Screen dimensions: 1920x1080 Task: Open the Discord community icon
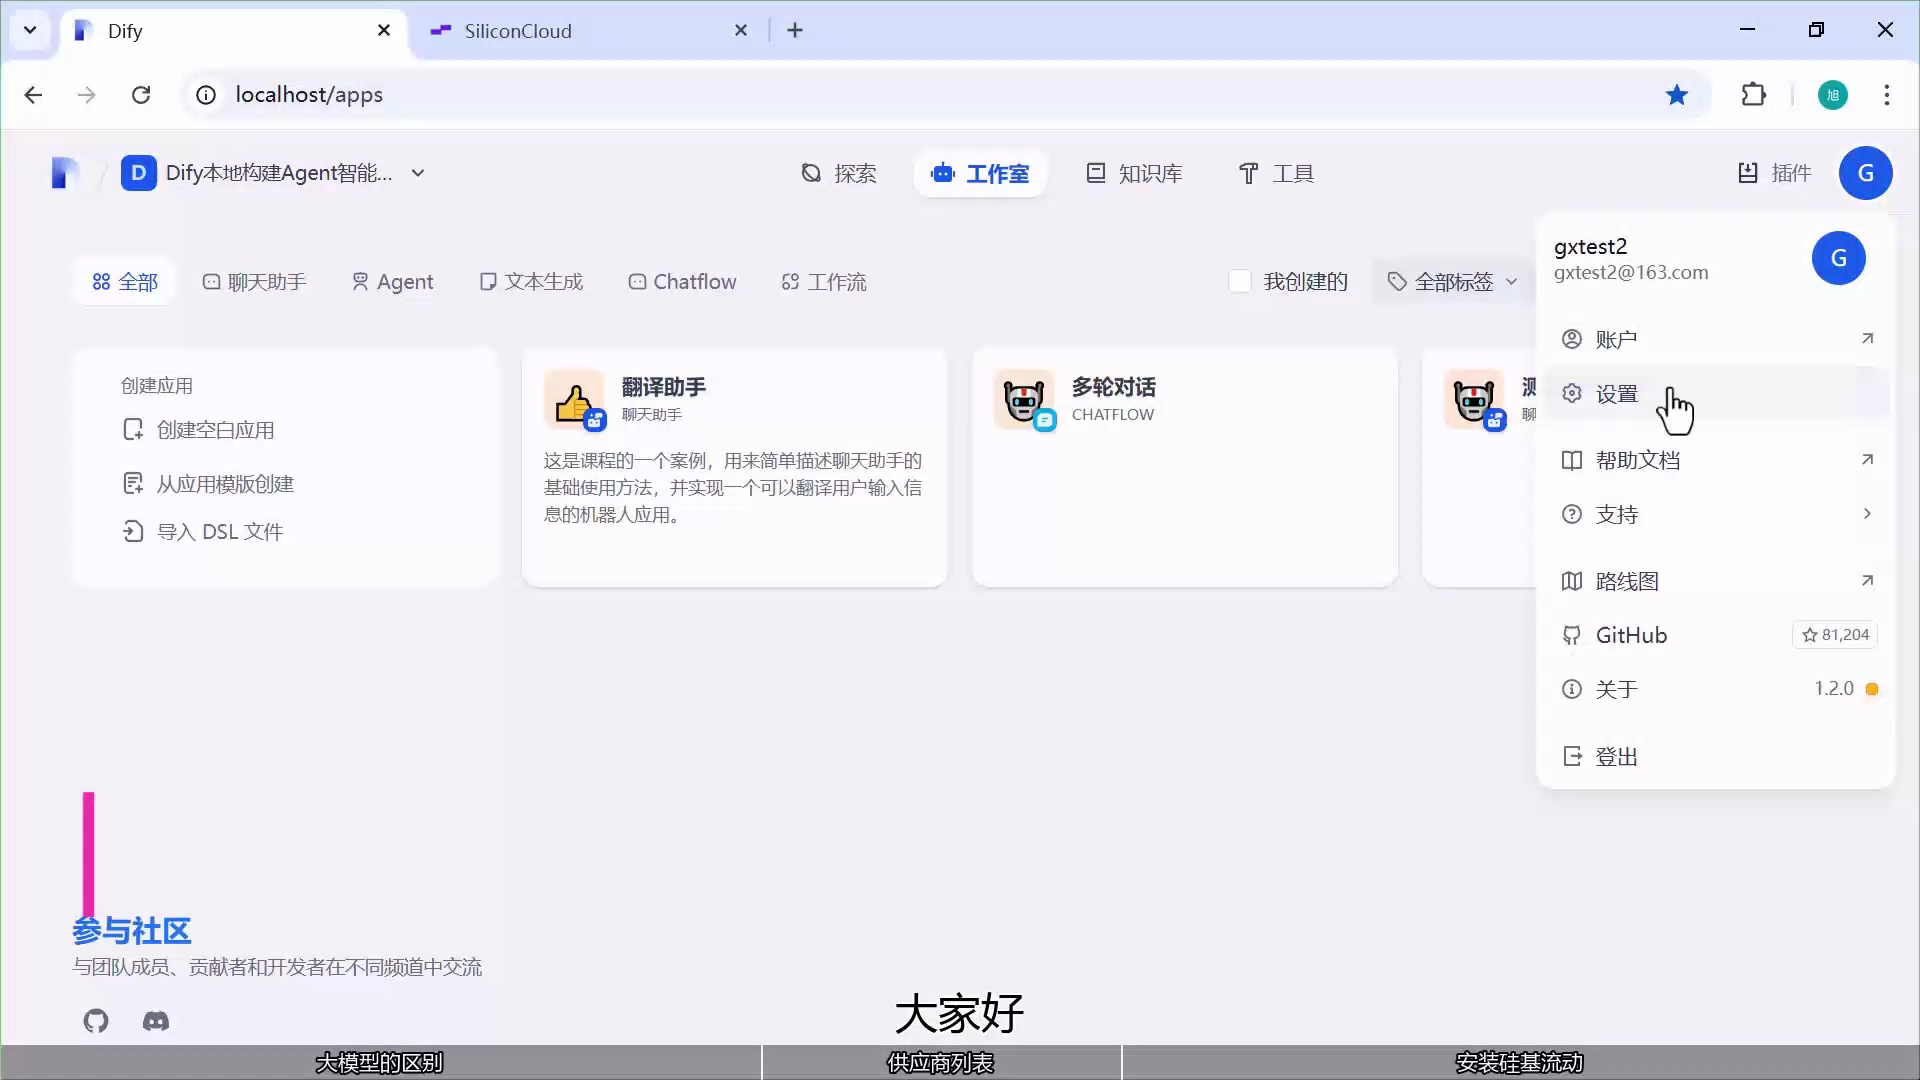click(x=156, y=1021)
